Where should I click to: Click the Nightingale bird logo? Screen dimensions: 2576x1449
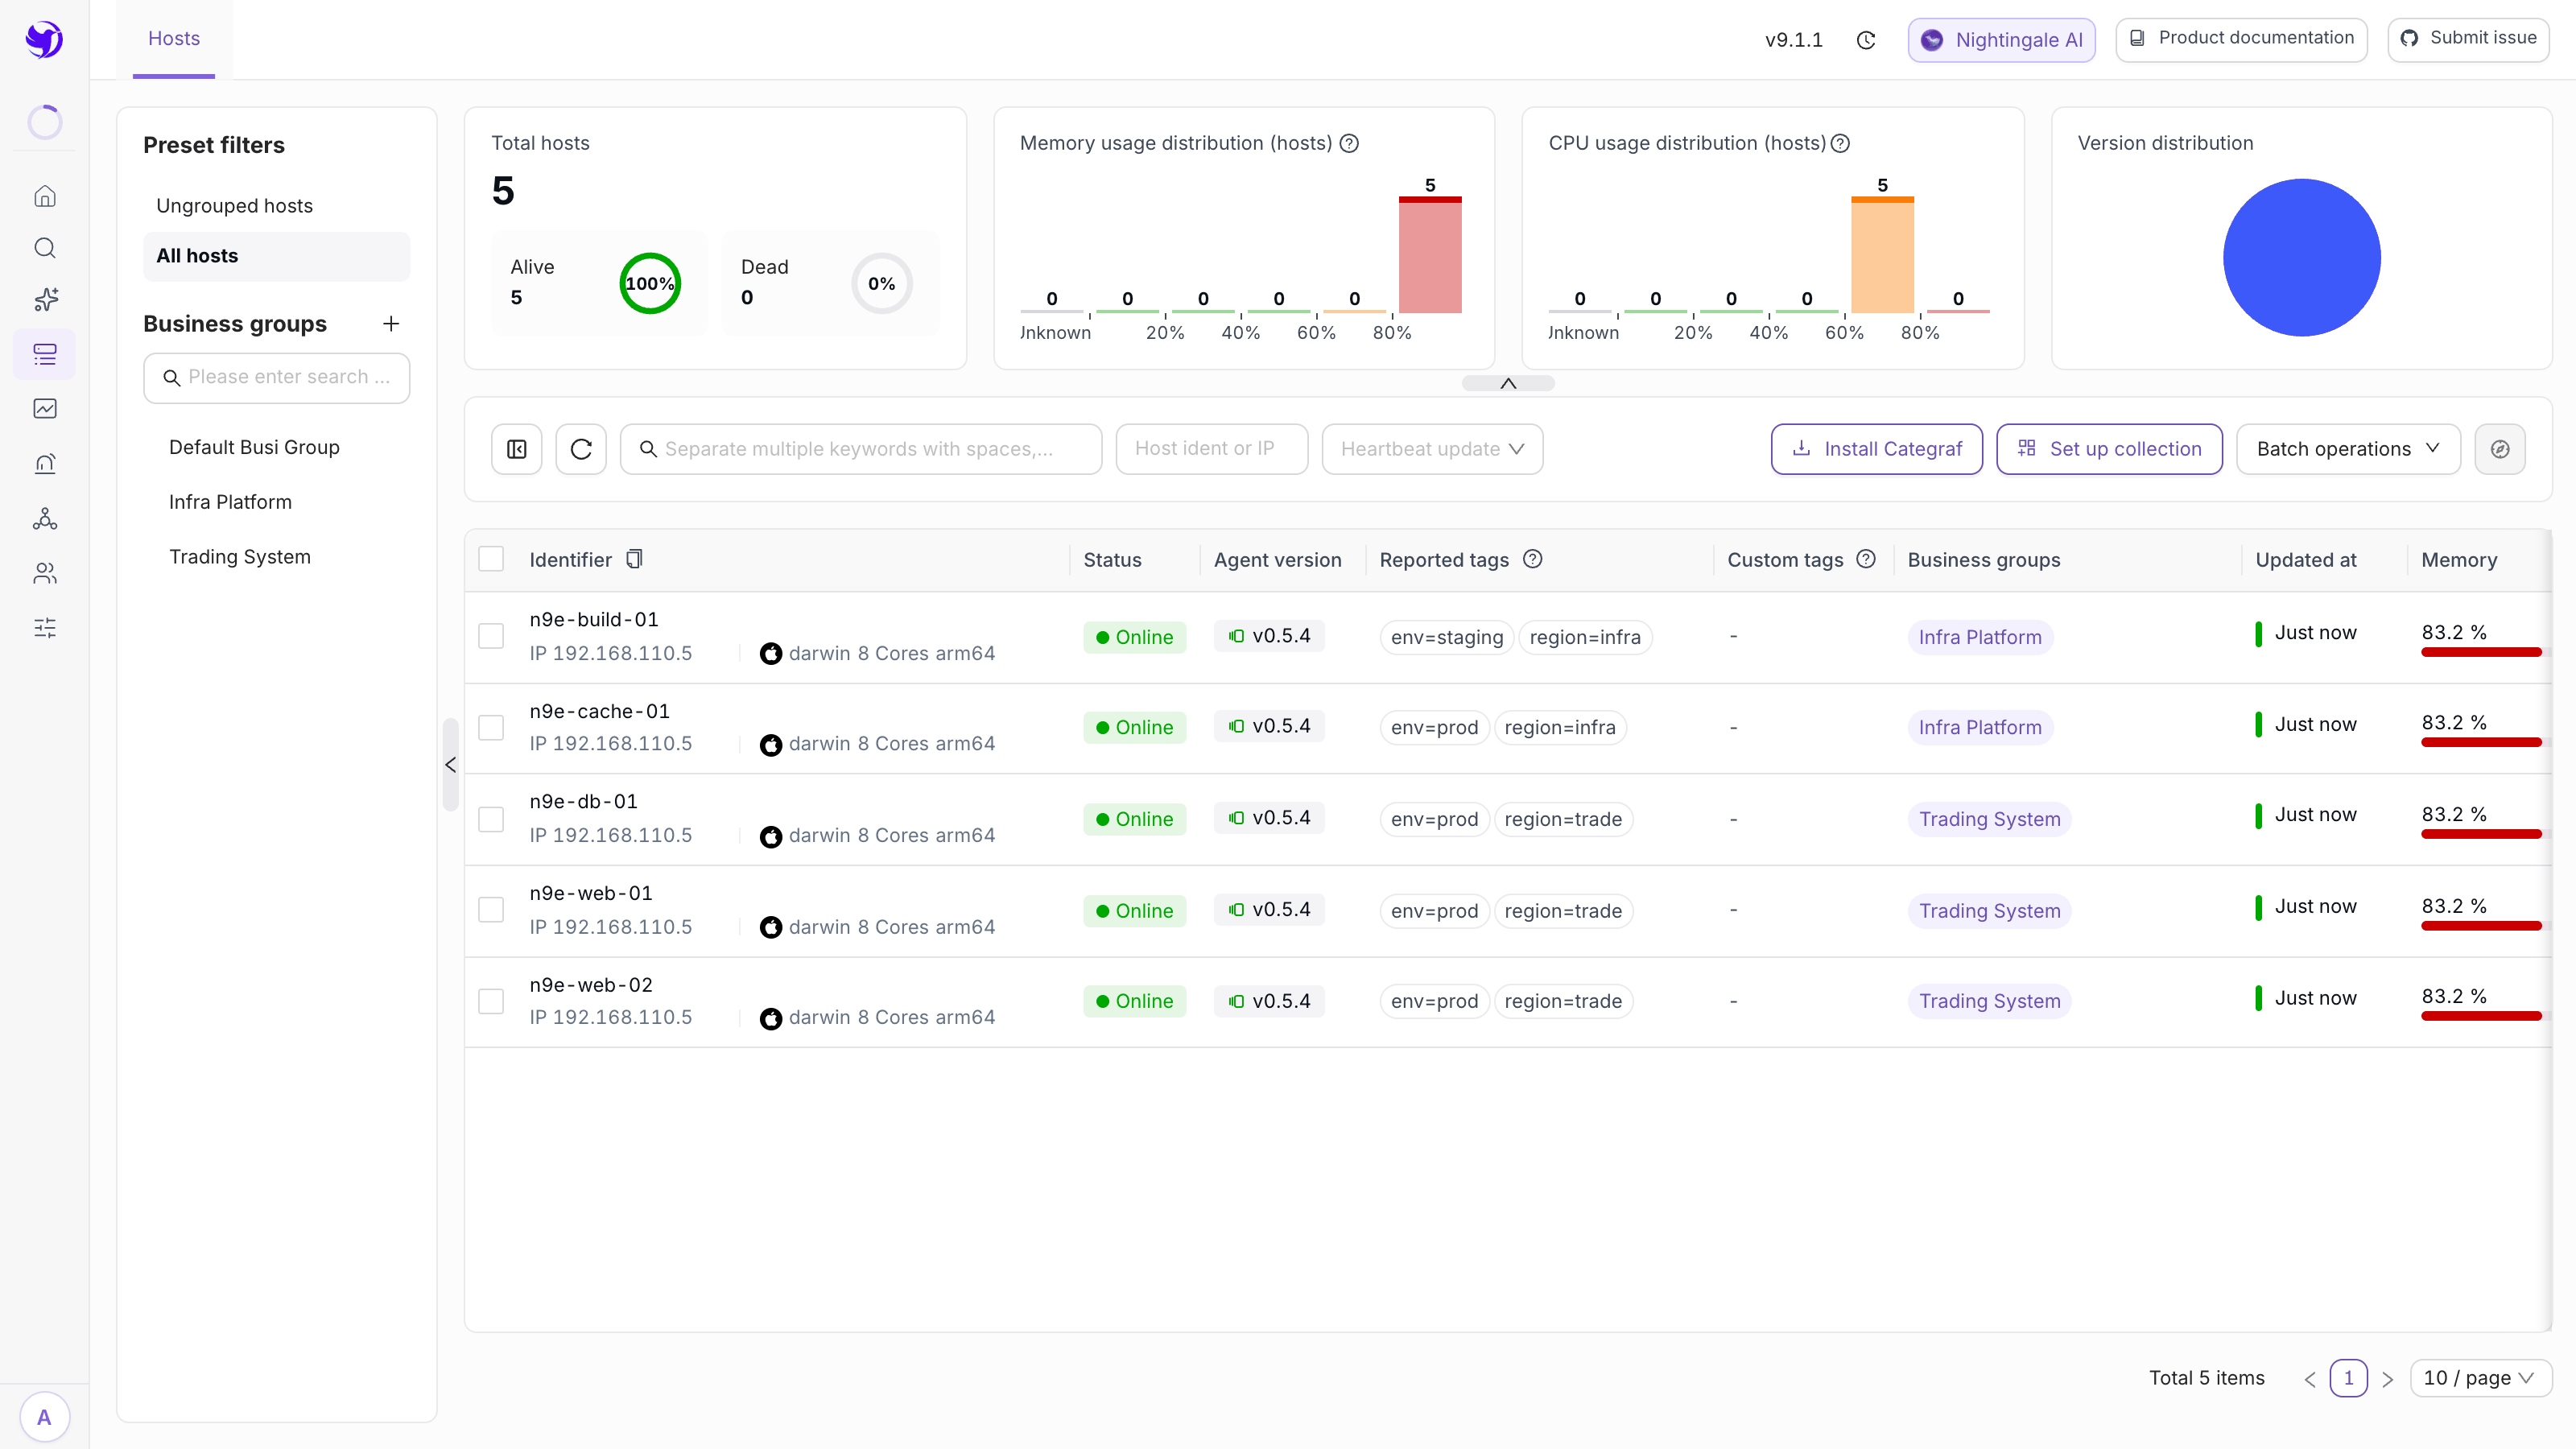click(x=45, y=40)
